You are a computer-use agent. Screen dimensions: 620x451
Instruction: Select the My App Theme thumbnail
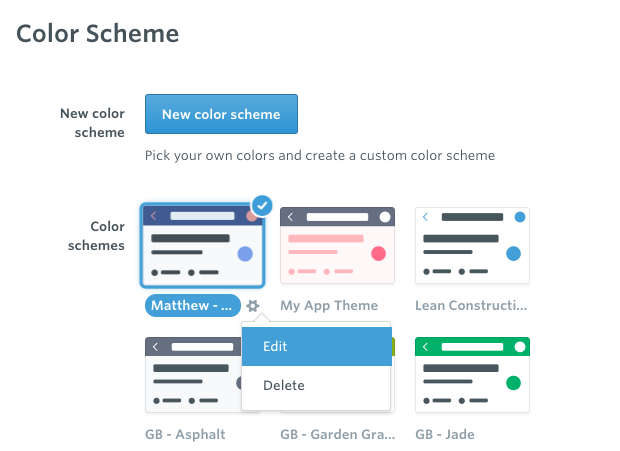[x=337, y=245]
